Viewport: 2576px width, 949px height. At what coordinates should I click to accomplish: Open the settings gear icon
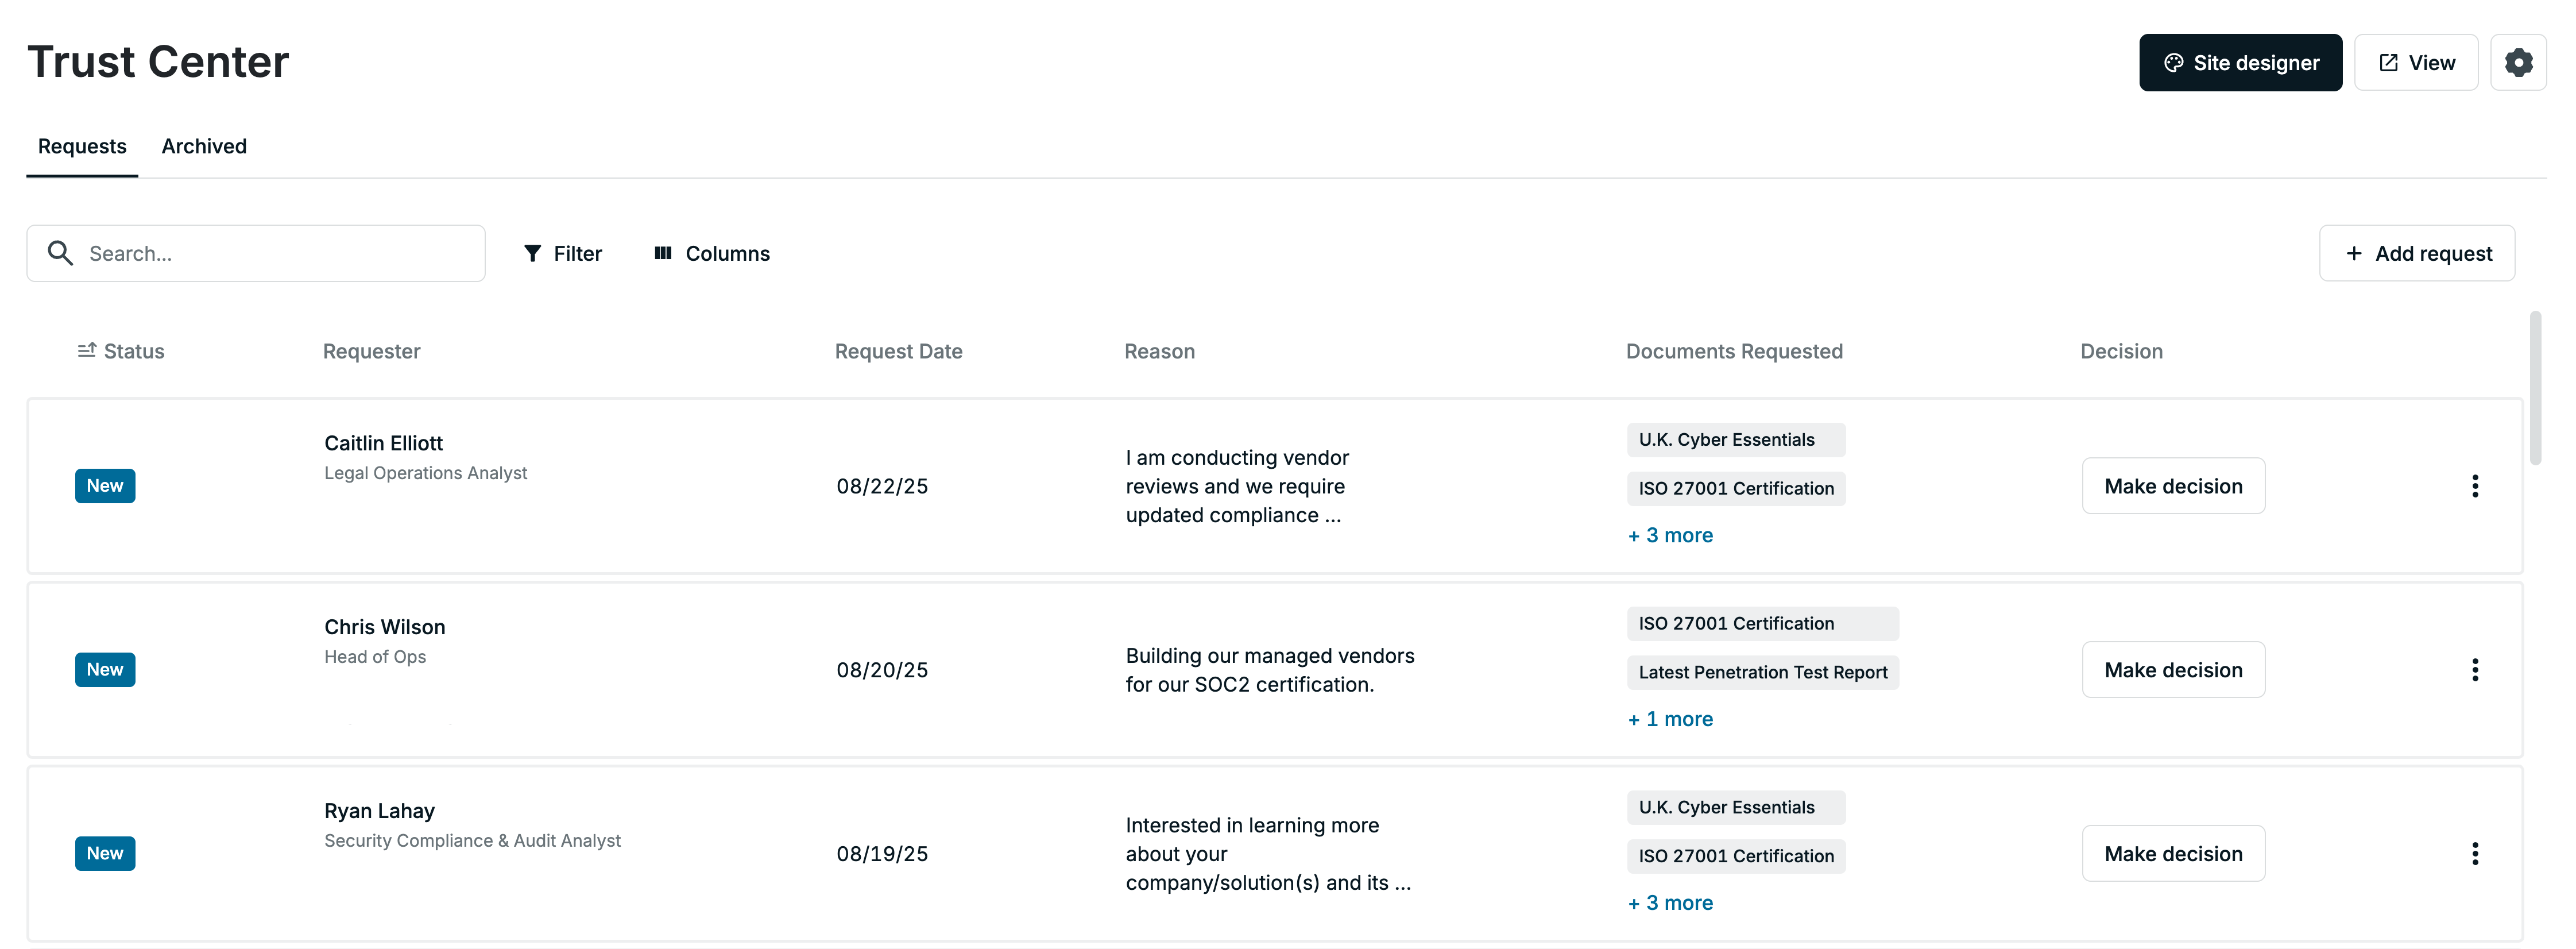(x=2517, y=63)
